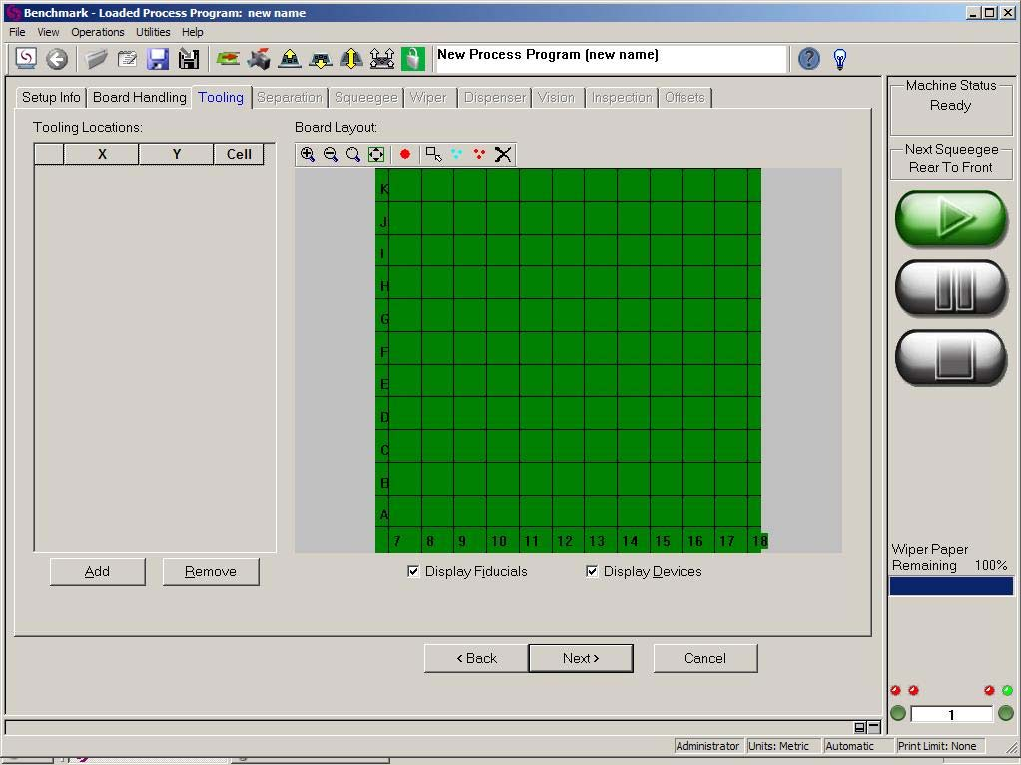Viewport: 1021px width, 765px height.
Task: Click the round green button left of counter
Action: [x=898, y=713]
